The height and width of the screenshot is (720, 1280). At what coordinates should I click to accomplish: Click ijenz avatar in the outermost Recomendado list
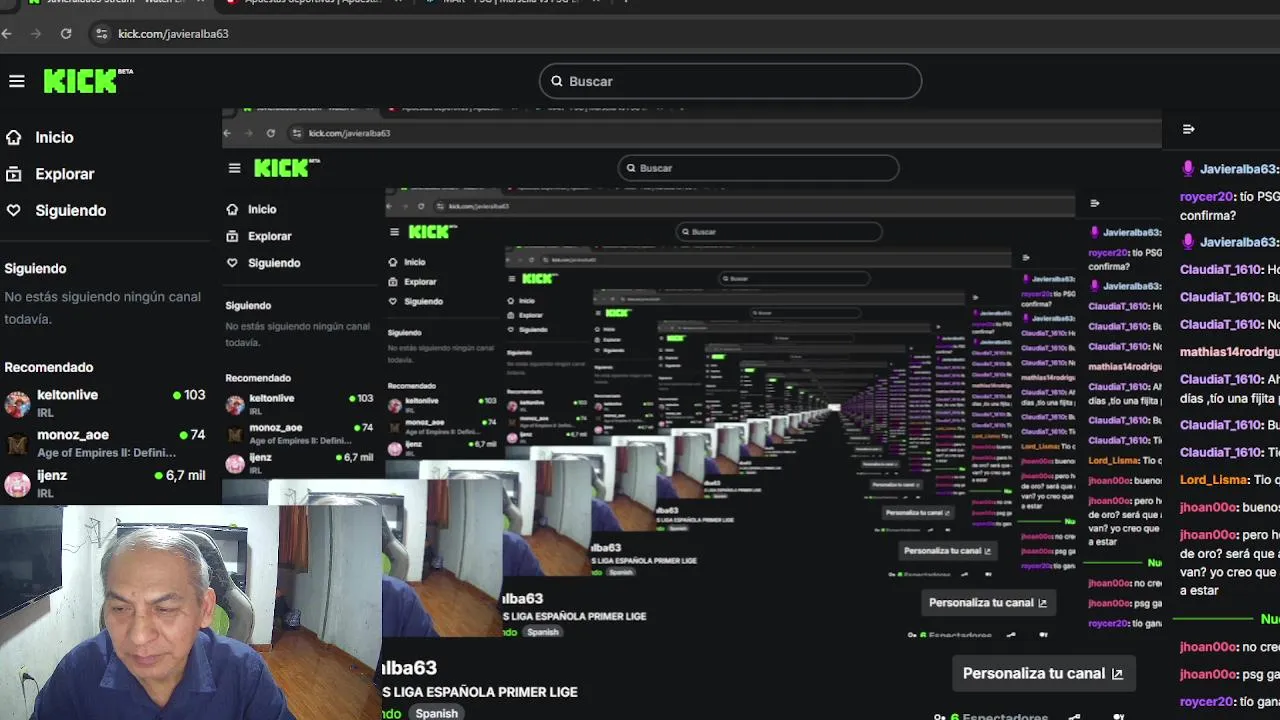[17, 484]
